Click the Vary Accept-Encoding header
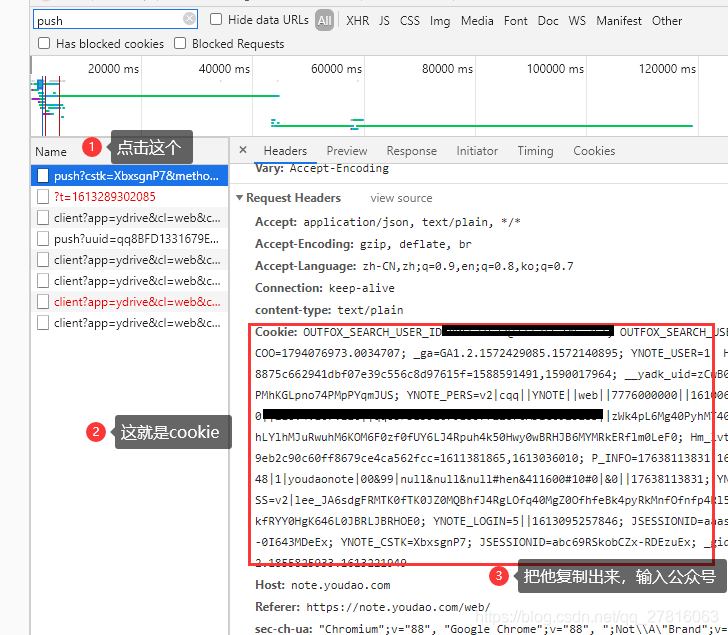Image resolution: width=728 pixels, height=635 pixels. click(x=322, y=168)
